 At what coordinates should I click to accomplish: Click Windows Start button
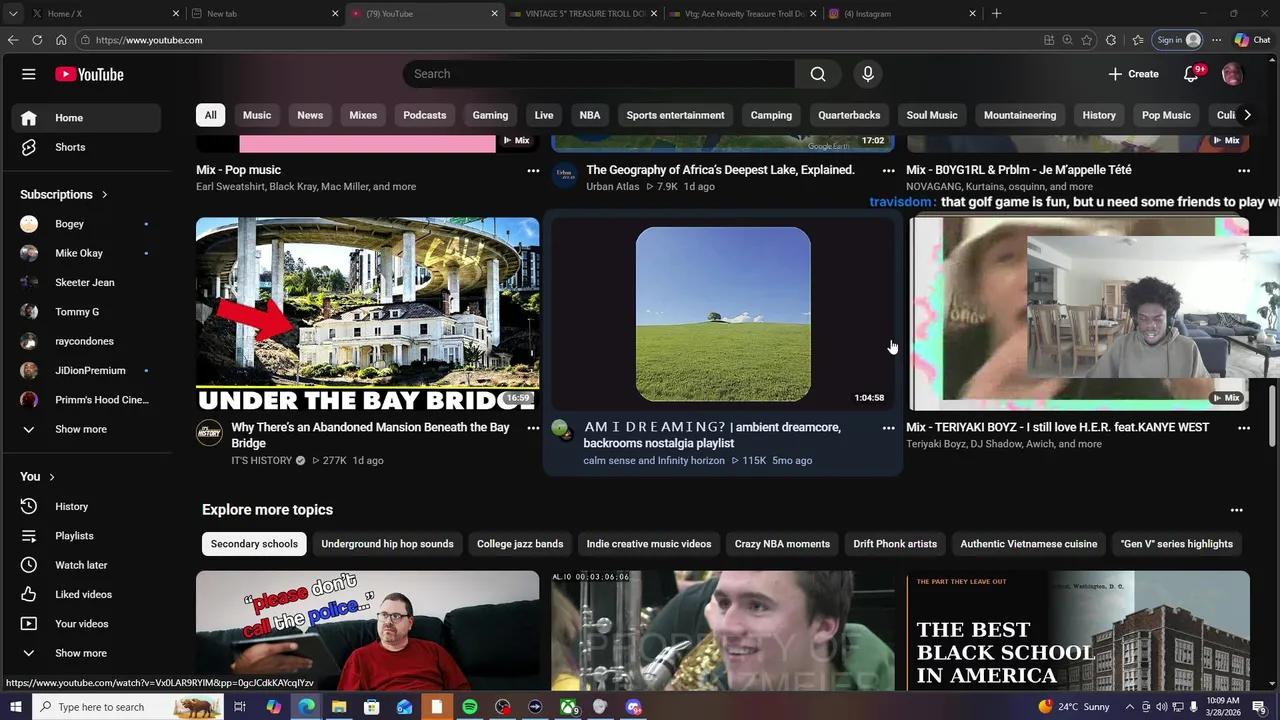[15, 707]
